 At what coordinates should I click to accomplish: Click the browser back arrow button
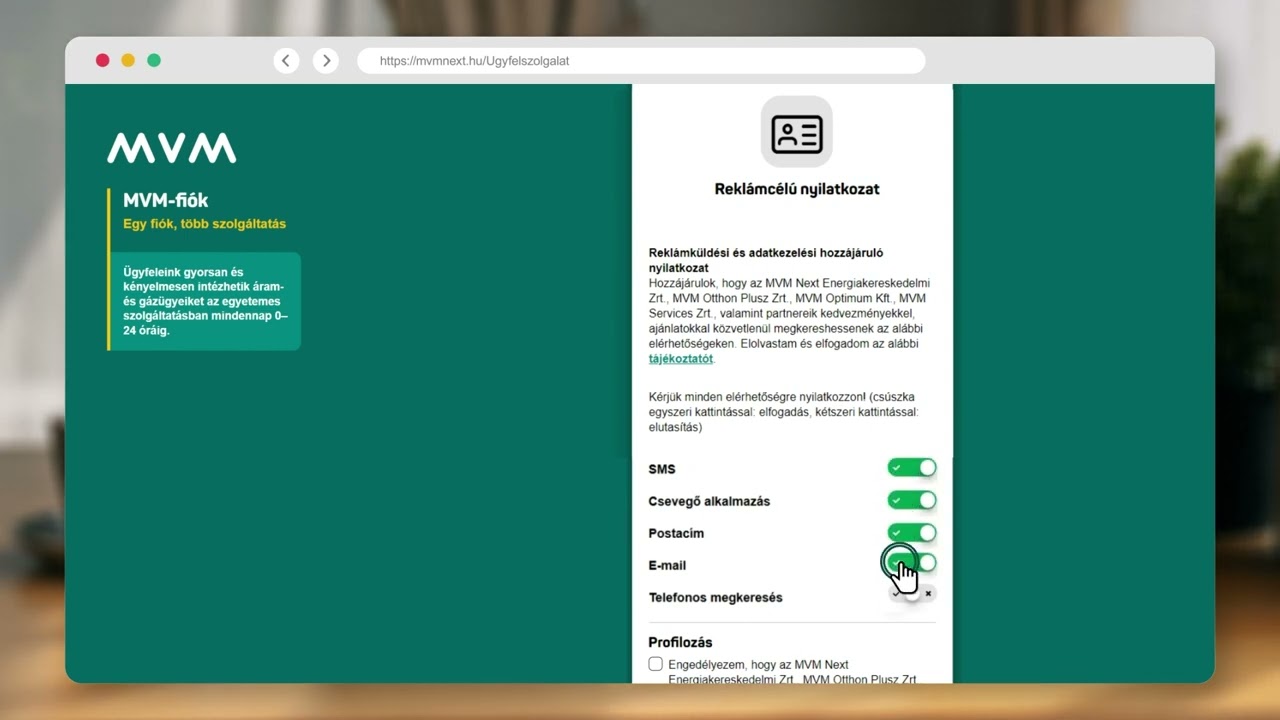point(286,61)
